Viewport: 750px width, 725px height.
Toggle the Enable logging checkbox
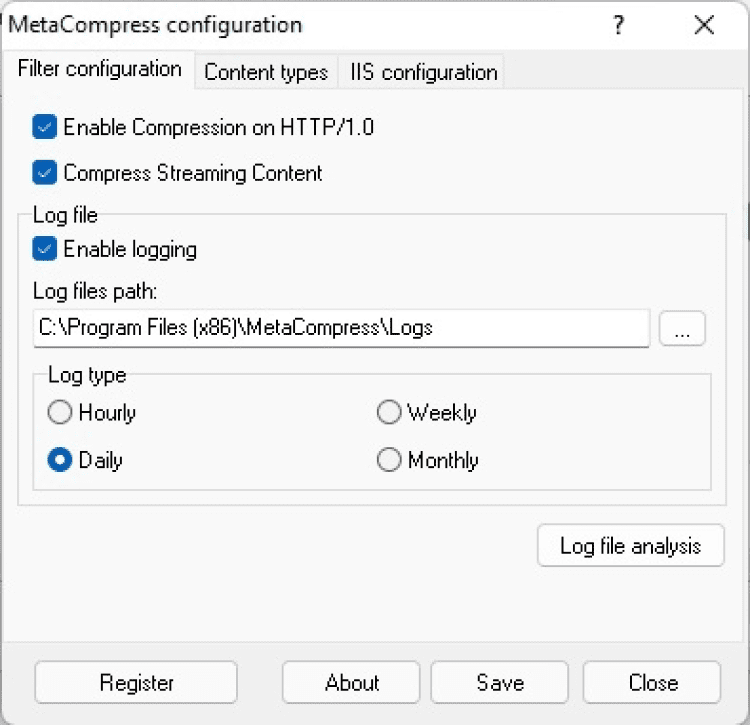[x=45, y=249]
